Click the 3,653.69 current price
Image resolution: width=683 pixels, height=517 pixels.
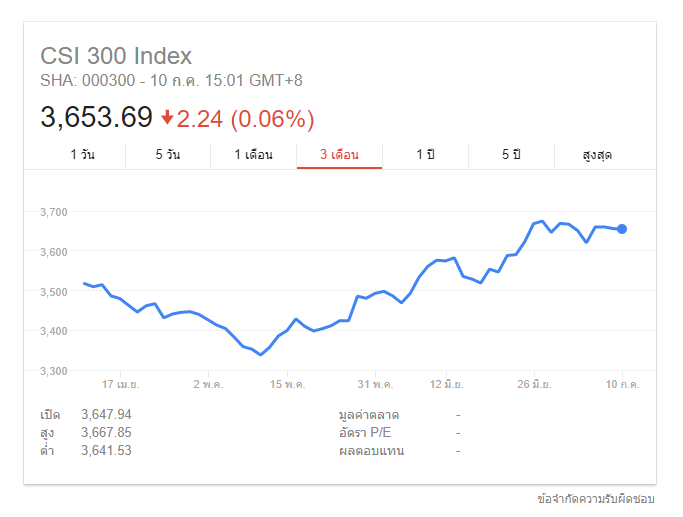(96, 118)
